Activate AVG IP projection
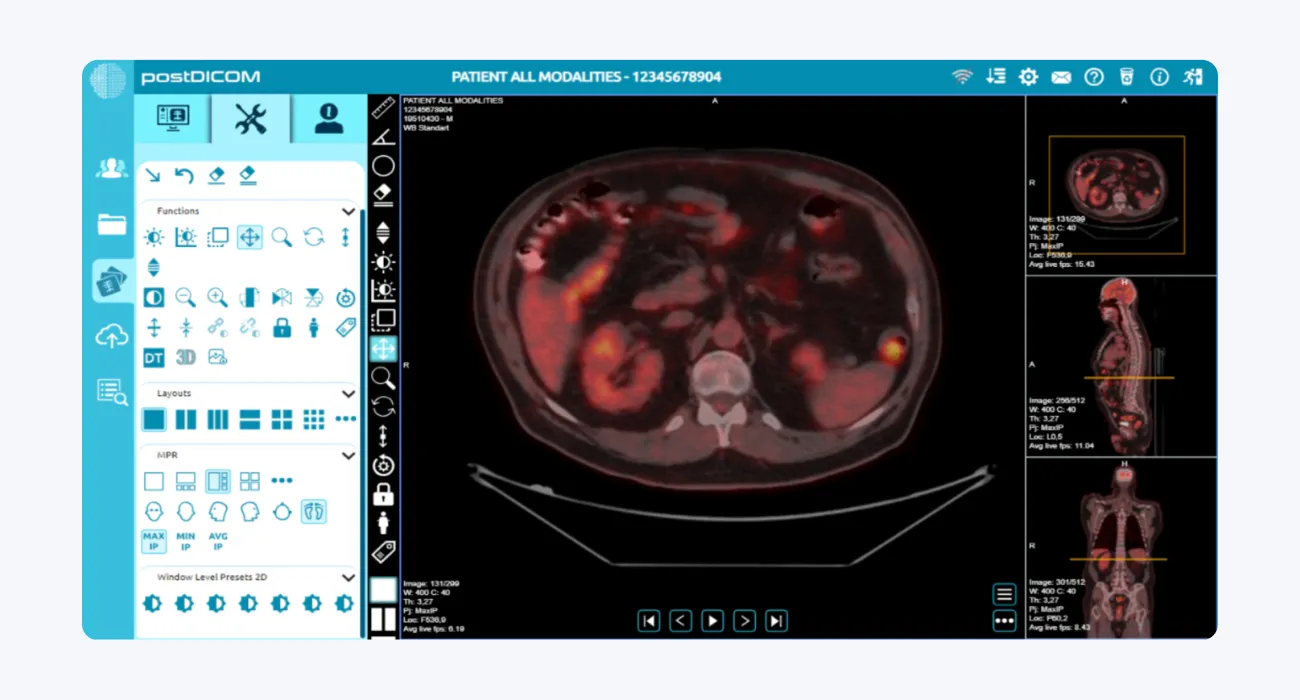1300x700 pixels. 217,541
